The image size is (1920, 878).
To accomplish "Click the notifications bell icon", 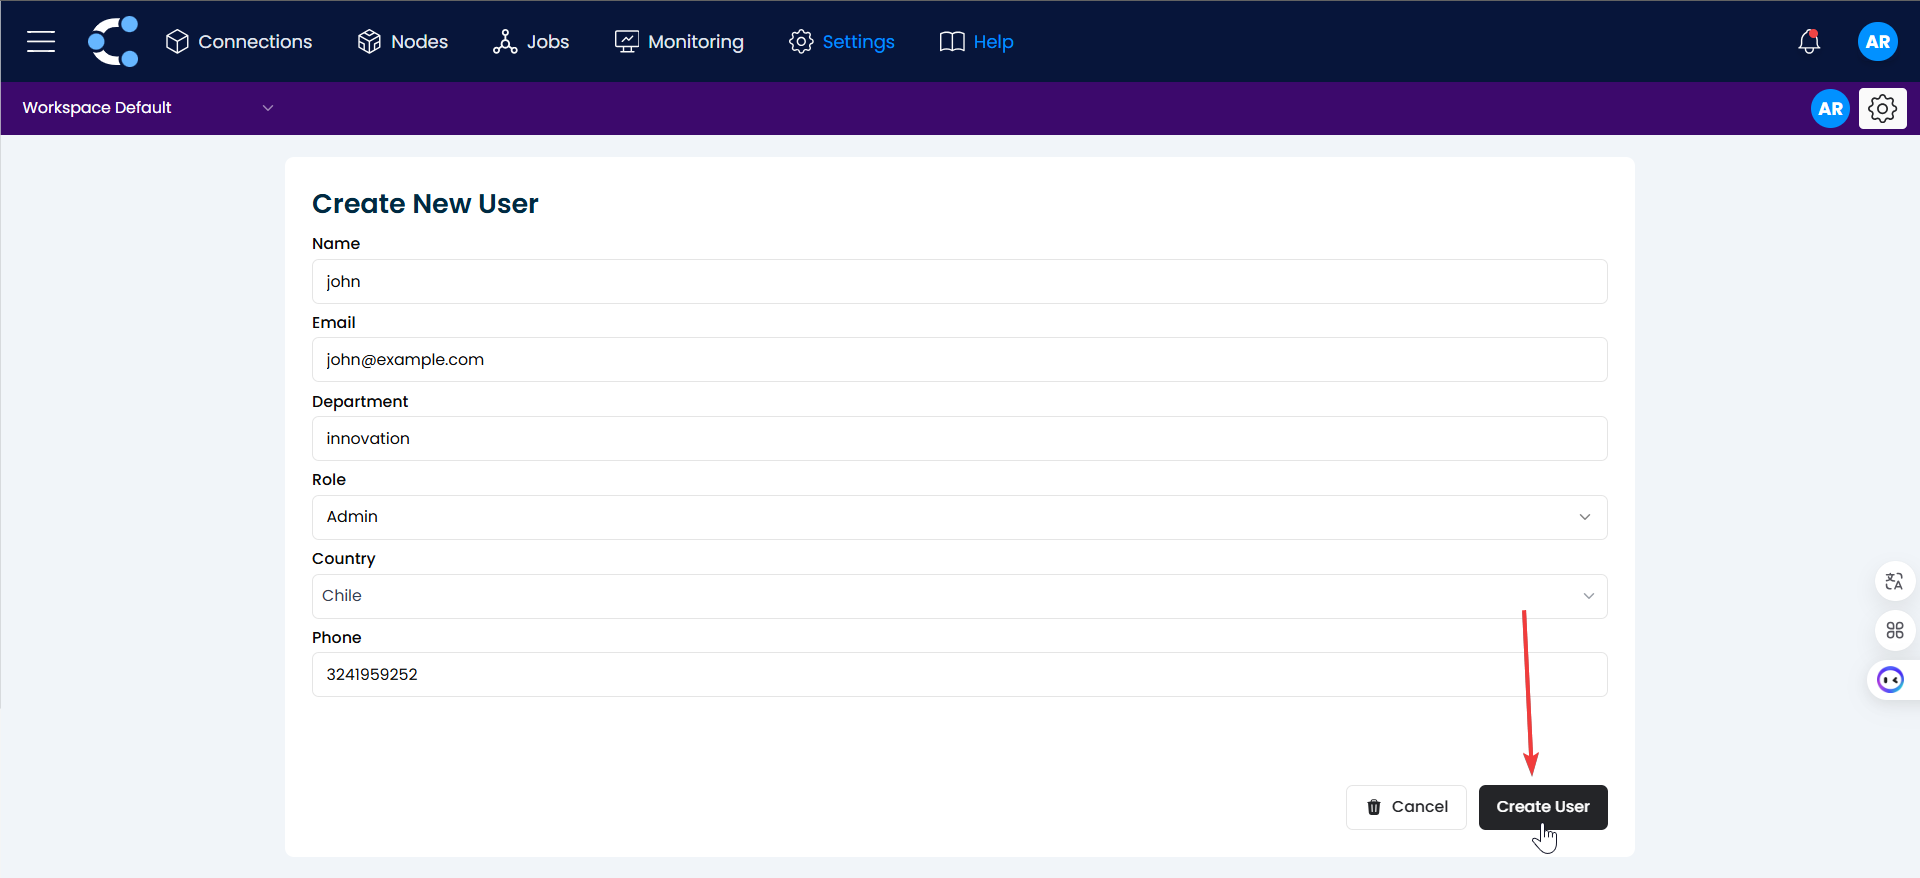I will coord(1809,41).
